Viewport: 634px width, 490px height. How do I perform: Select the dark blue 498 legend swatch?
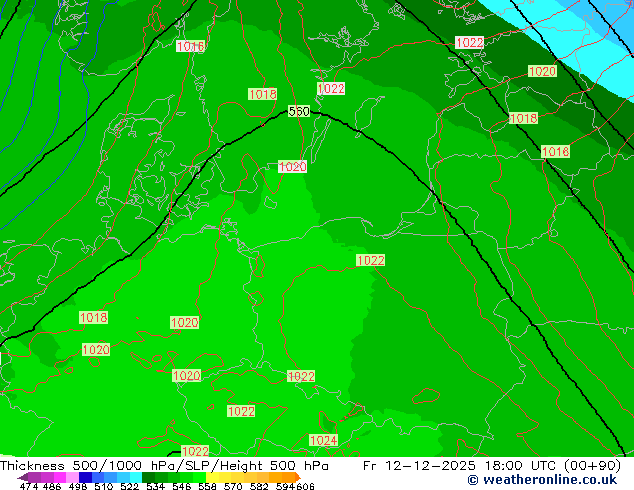point(85,477)
